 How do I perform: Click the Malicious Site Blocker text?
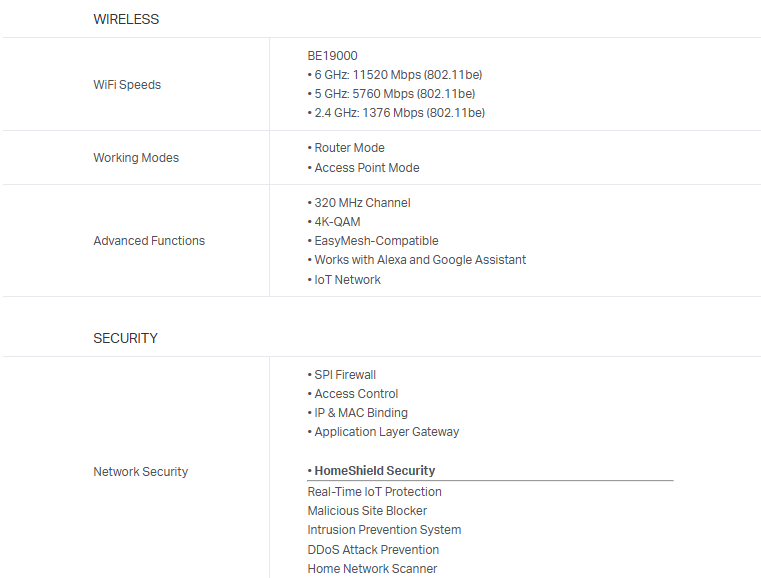367,511
